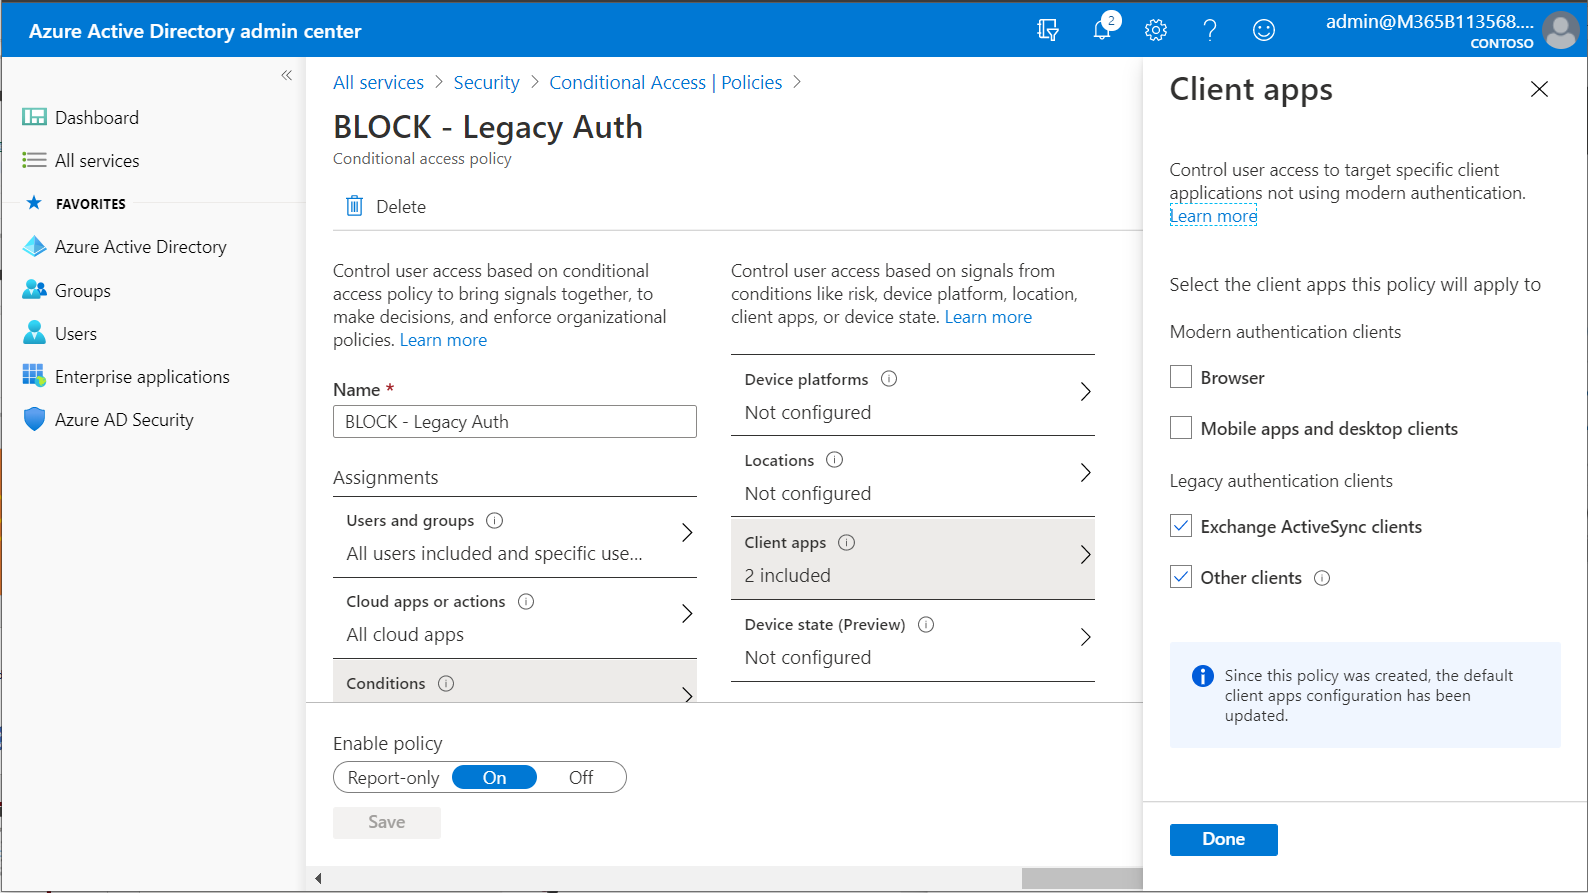Set Enable policy to On
Screen dimensions: 1588x893
pyautogui.click(x=495, y=777)
